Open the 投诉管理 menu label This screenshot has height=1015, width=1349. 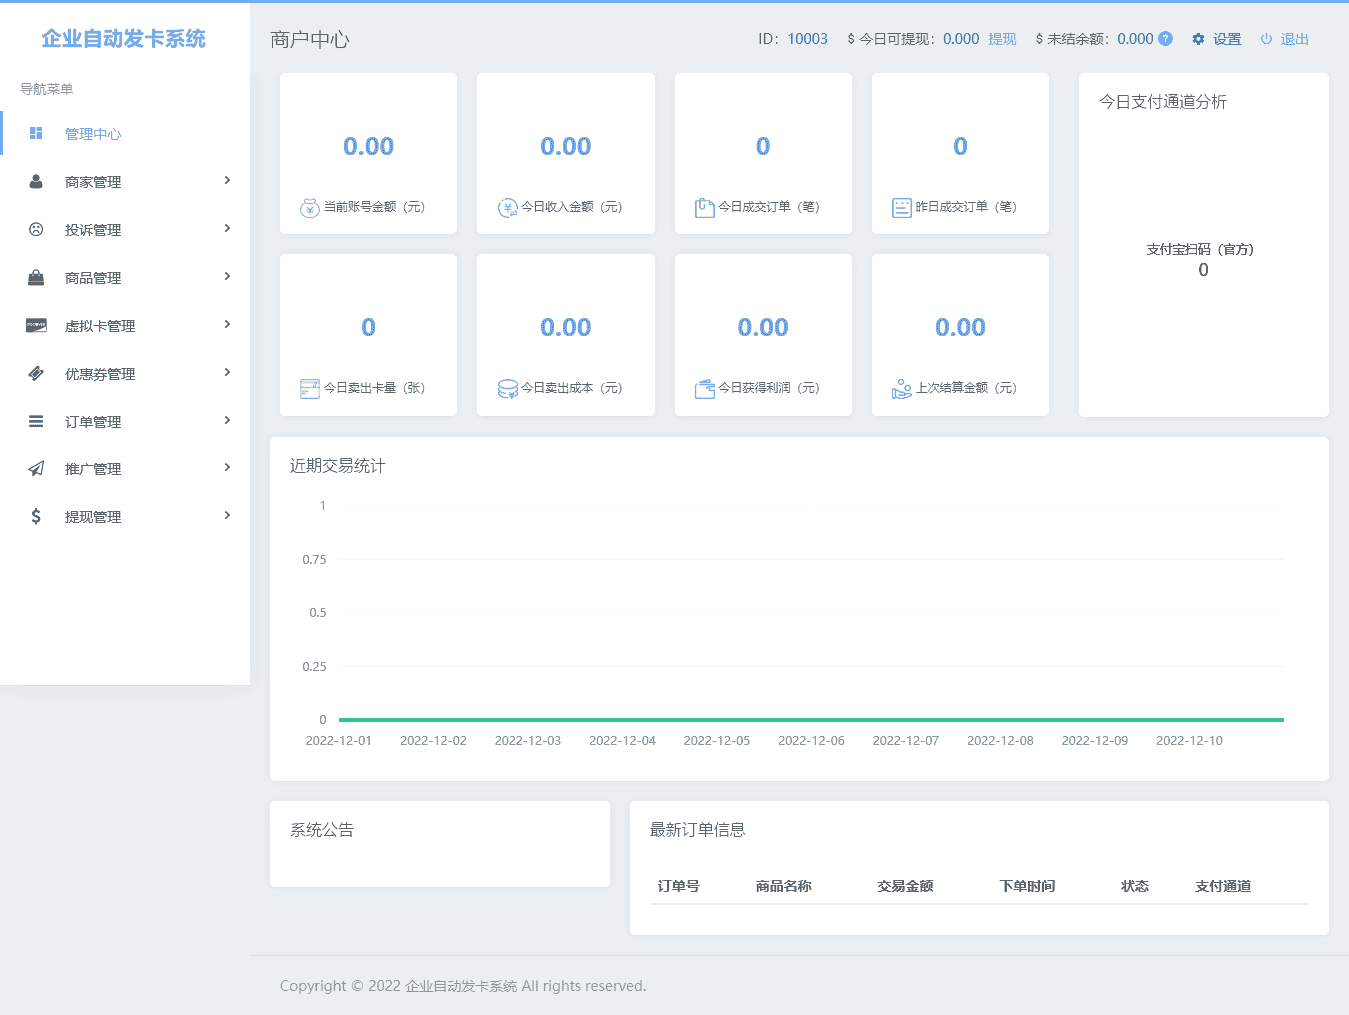tap(93, 230)
